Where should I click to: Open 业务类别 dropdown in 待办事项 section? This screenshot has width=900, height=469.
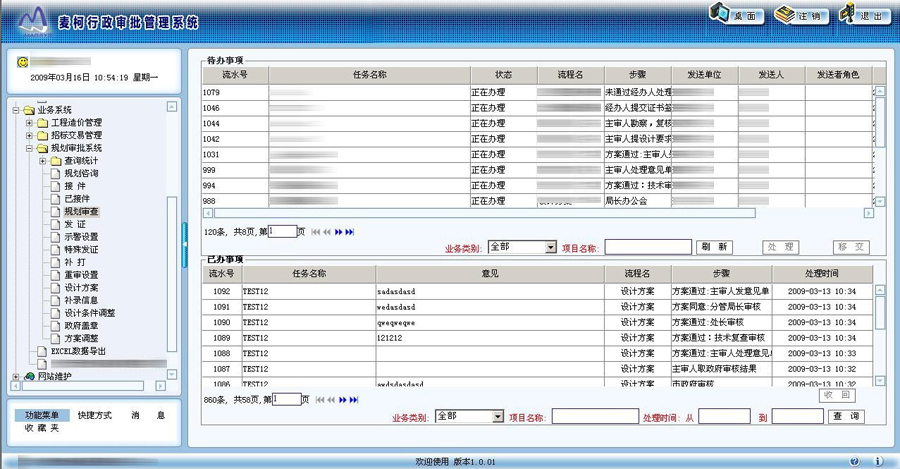click(x=551, y=247)
